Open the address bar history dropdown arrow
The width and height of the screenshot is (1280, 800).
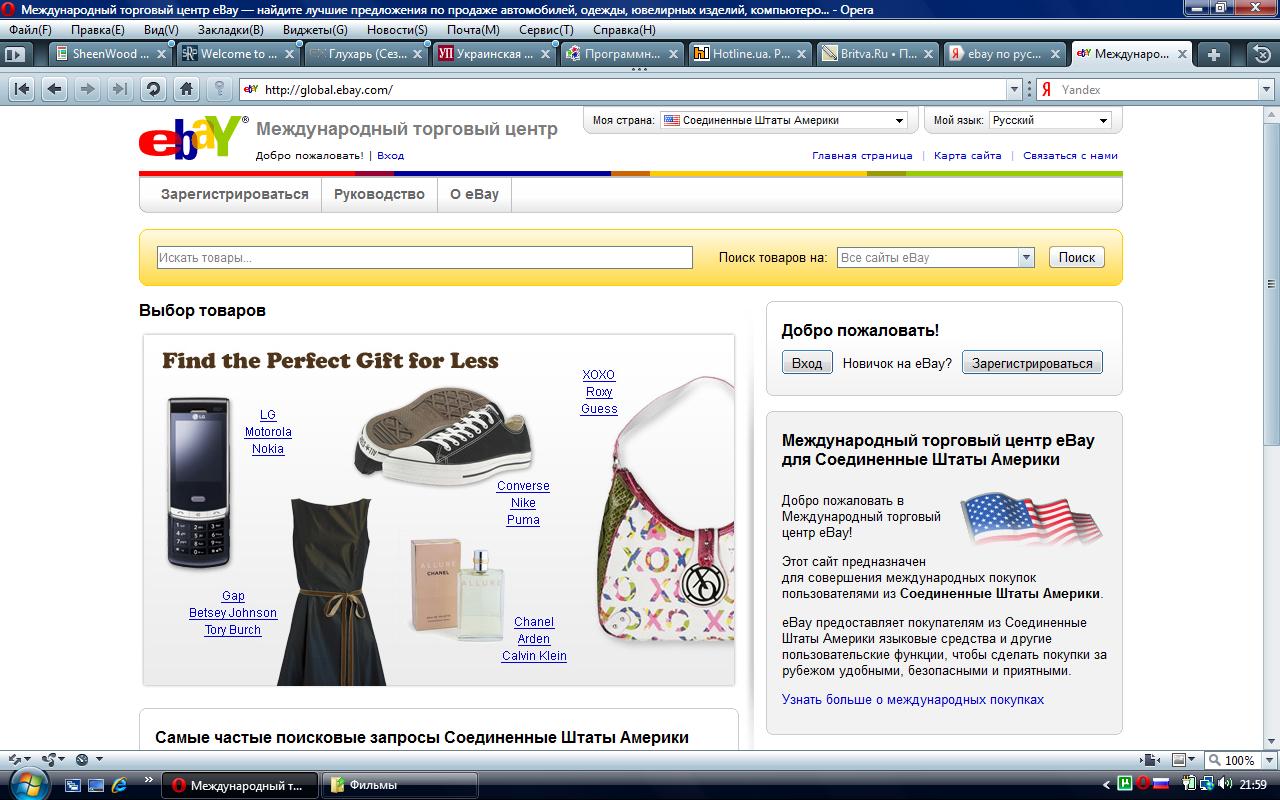coord(1015,89)
